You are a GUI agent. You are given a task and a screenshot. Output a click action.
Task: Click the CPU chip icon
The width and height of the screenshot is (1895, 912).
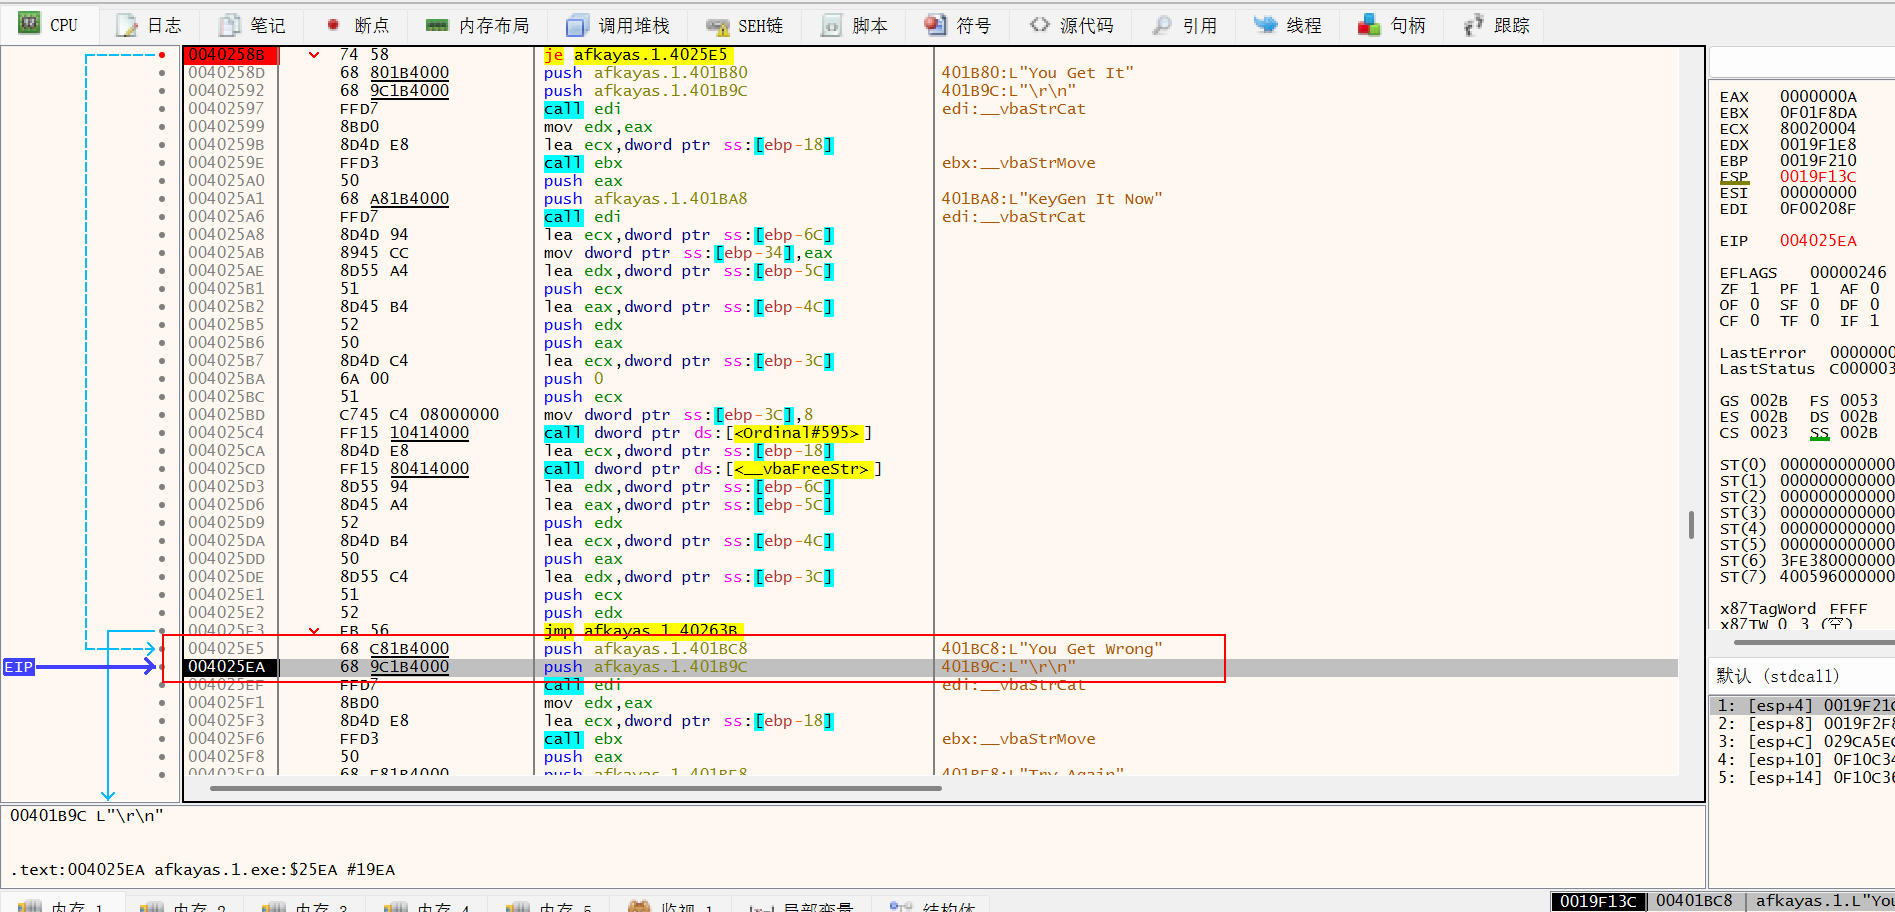click(x=29, y=22)
